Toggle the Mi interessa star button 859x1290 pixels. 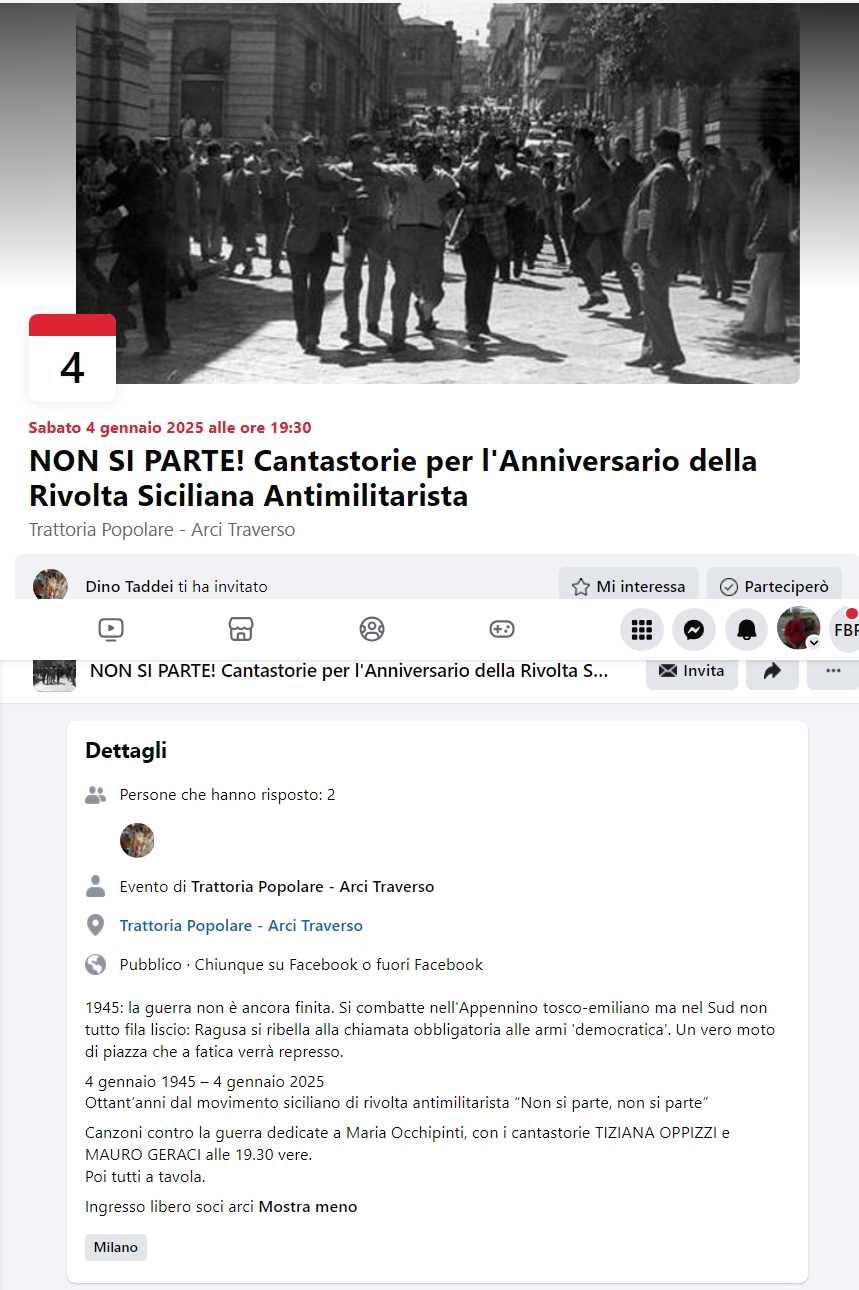629,587
